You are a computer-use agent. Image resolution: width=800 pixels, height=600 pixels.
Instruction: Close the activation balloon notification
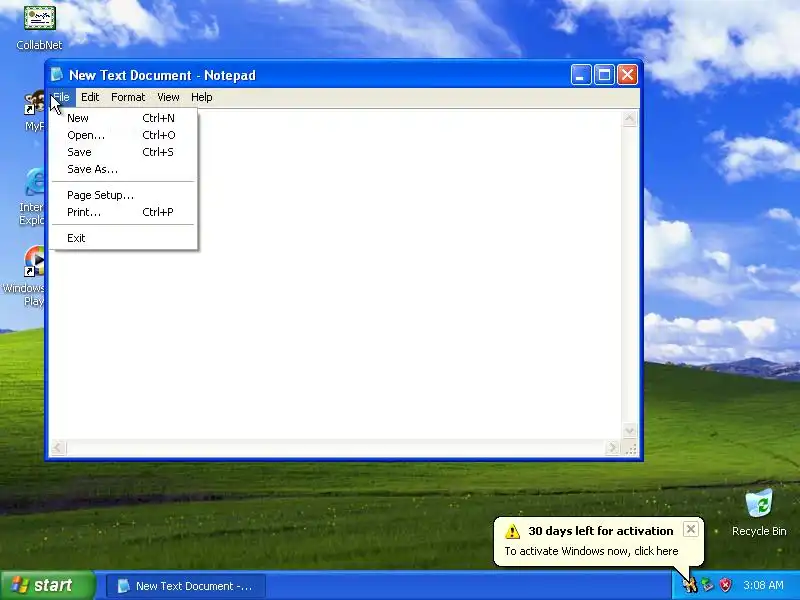point(690,529)
